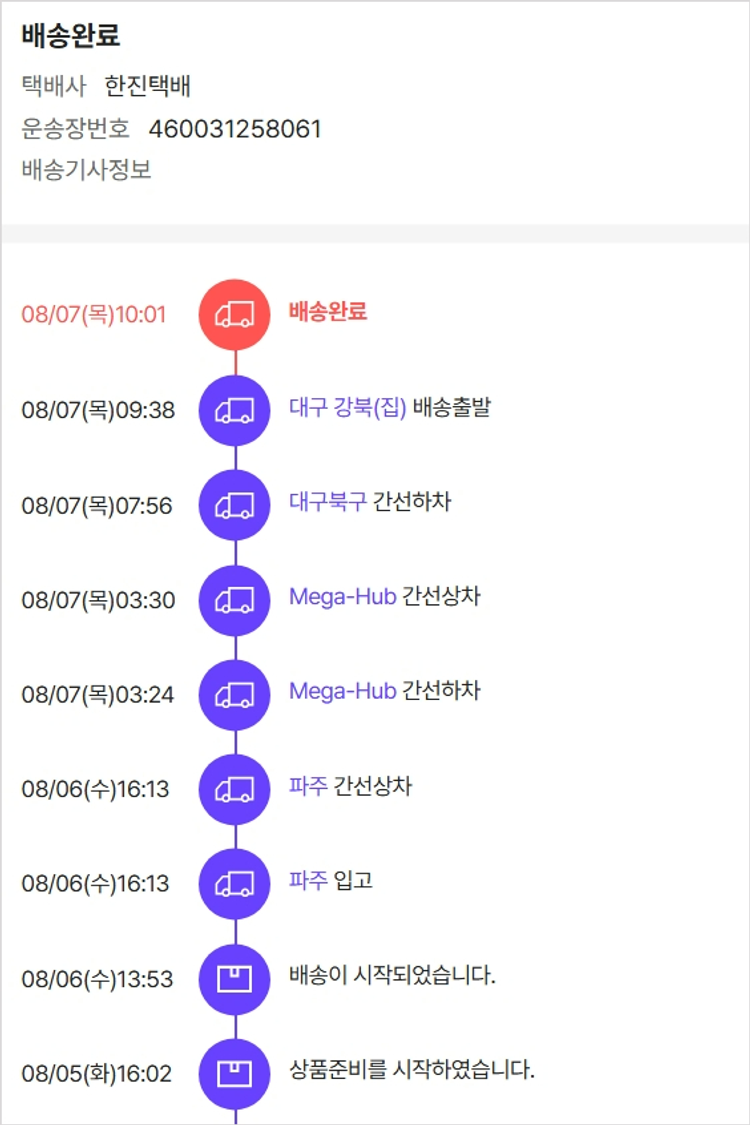The image size is (750, 1125).
Task: Click the red 배송완료 truck icon
Action: [x=235, y=315]
